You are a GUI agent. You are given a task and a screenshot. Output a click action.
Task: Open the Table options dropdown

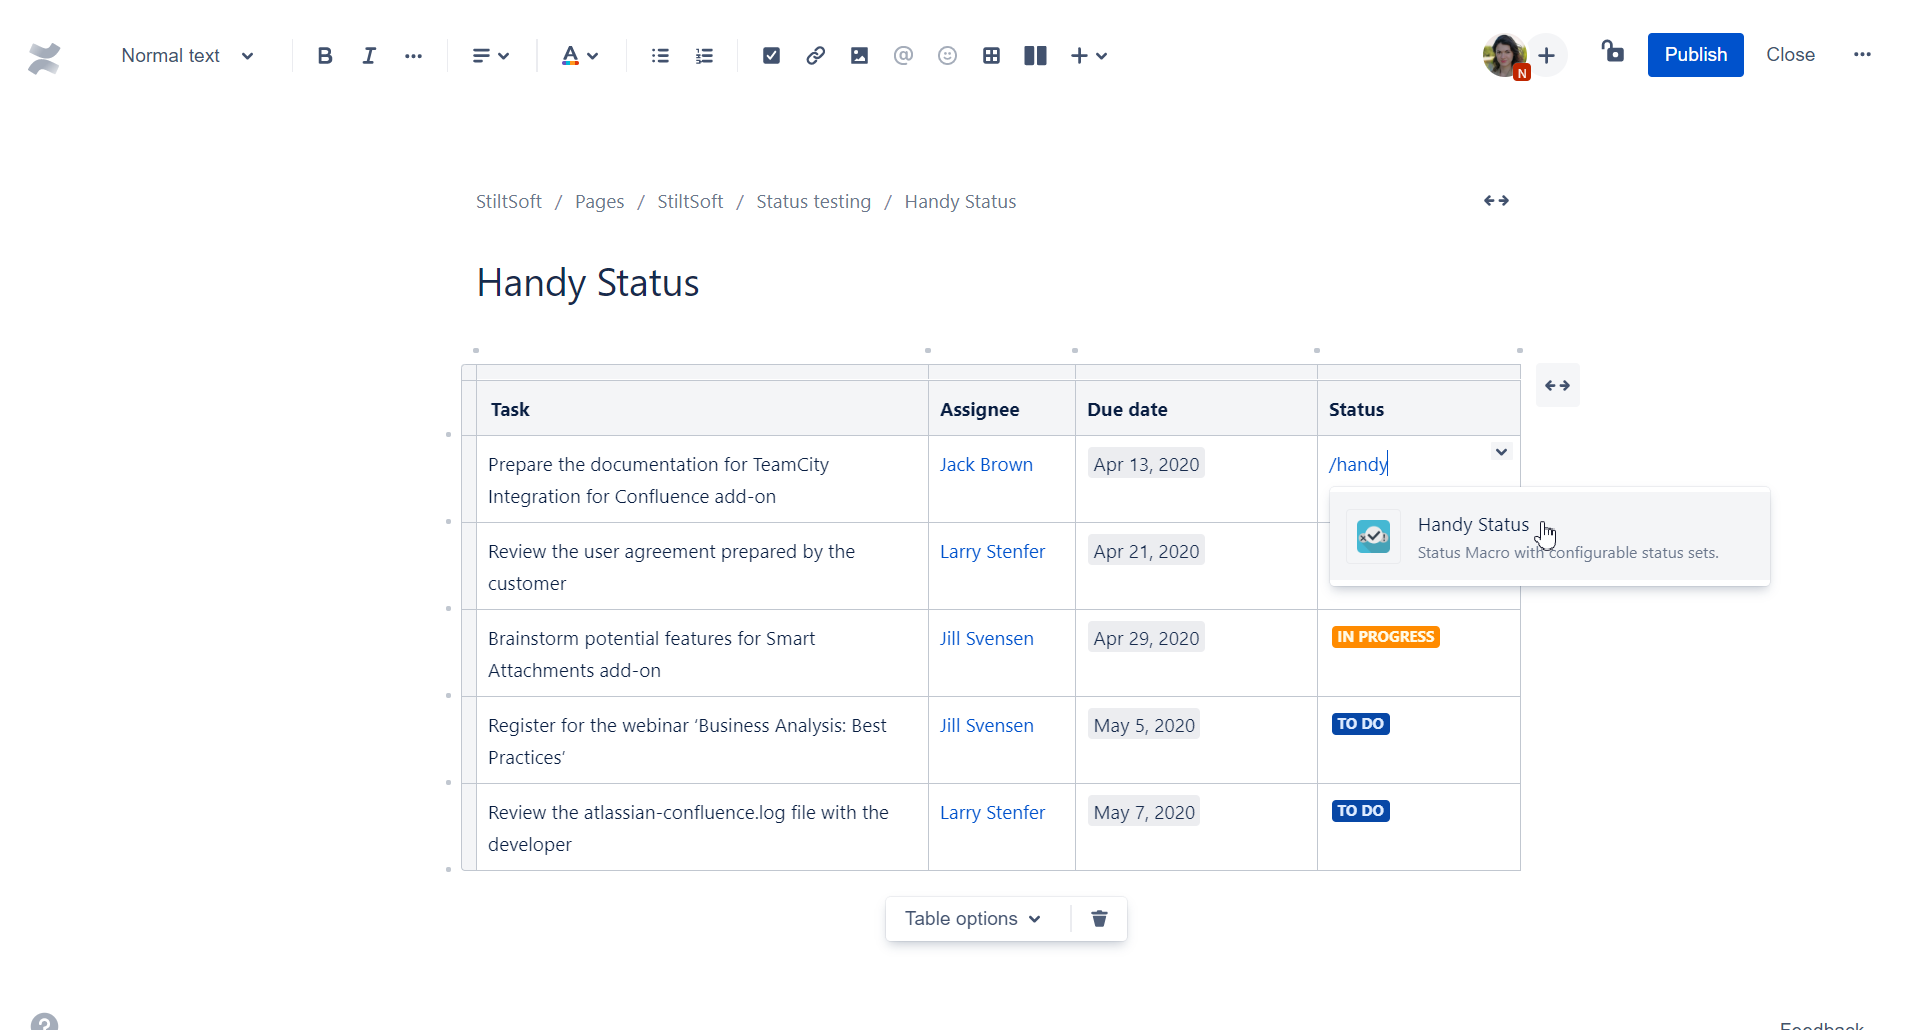click(x=973, y=918)
